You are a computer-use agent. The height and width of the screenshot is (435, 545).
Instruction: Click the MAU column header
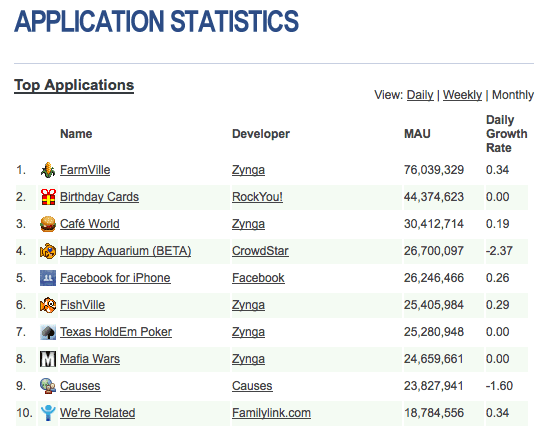coord(417,134)
